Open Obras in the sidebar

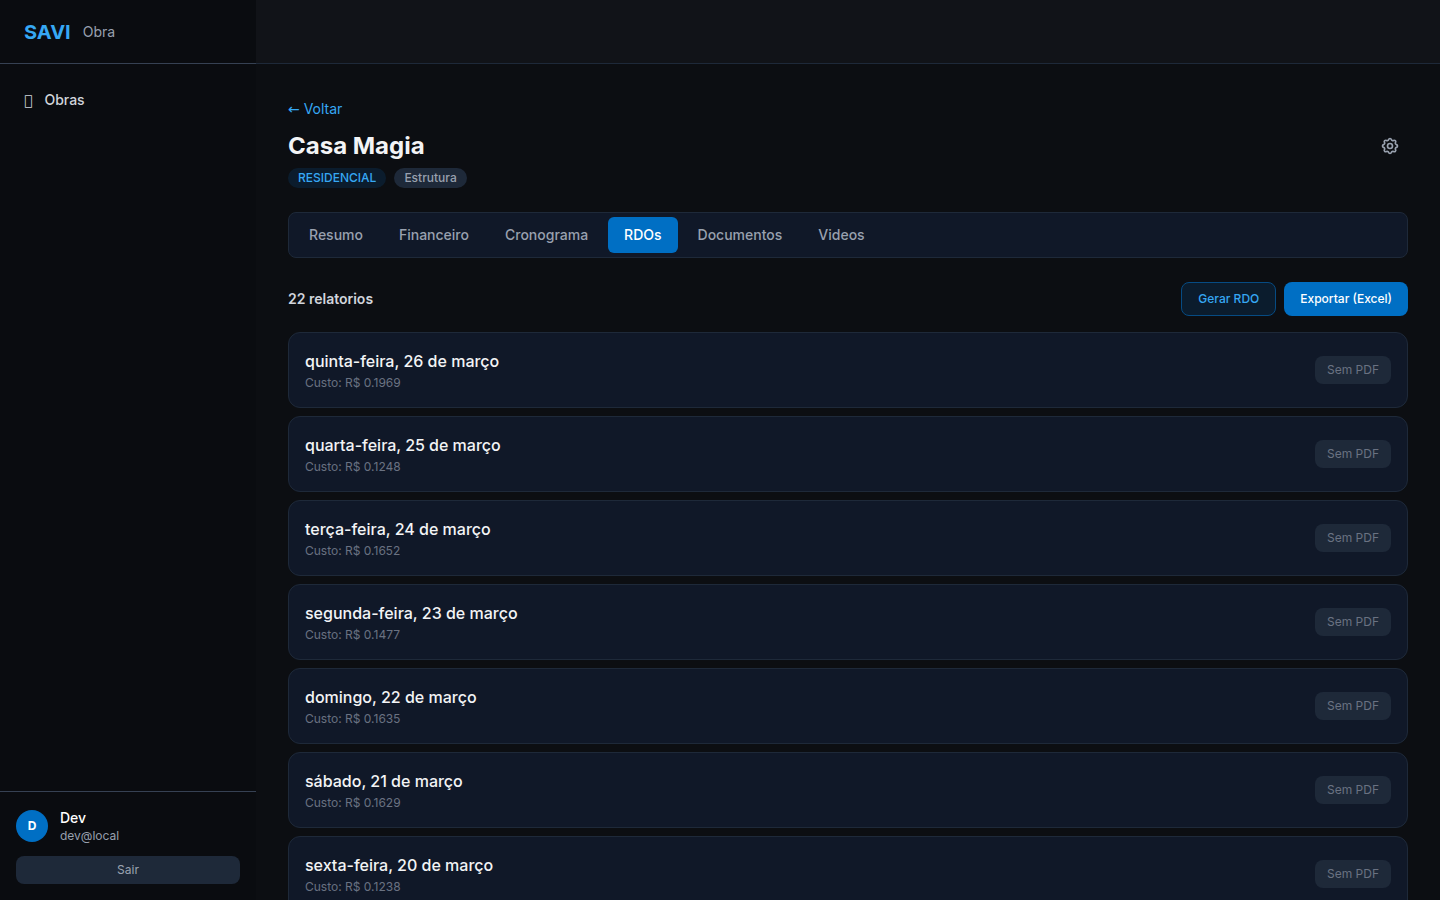point(64,100)
